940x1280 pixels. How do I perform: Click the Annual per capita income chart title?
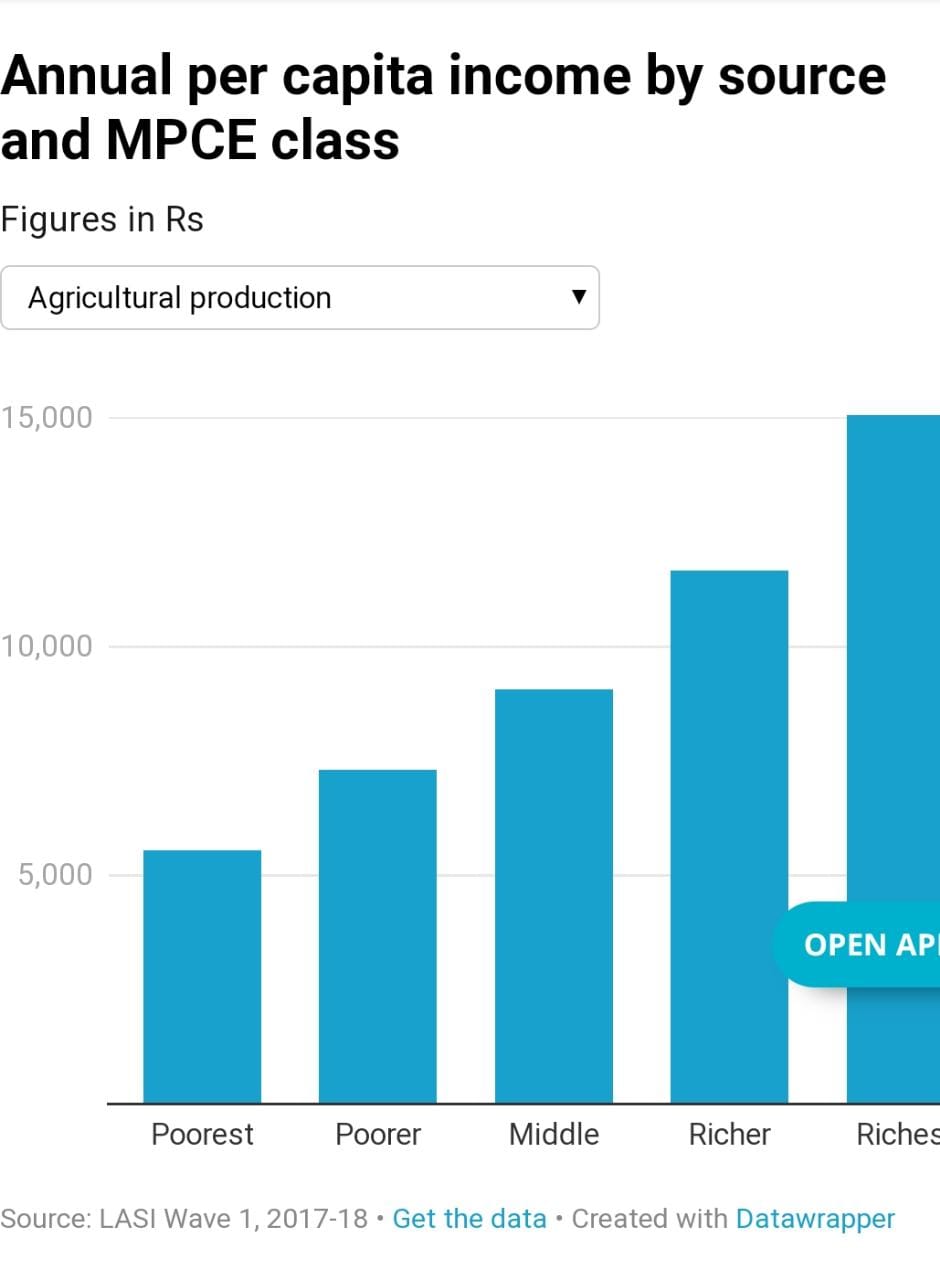(x=442, y=108)
